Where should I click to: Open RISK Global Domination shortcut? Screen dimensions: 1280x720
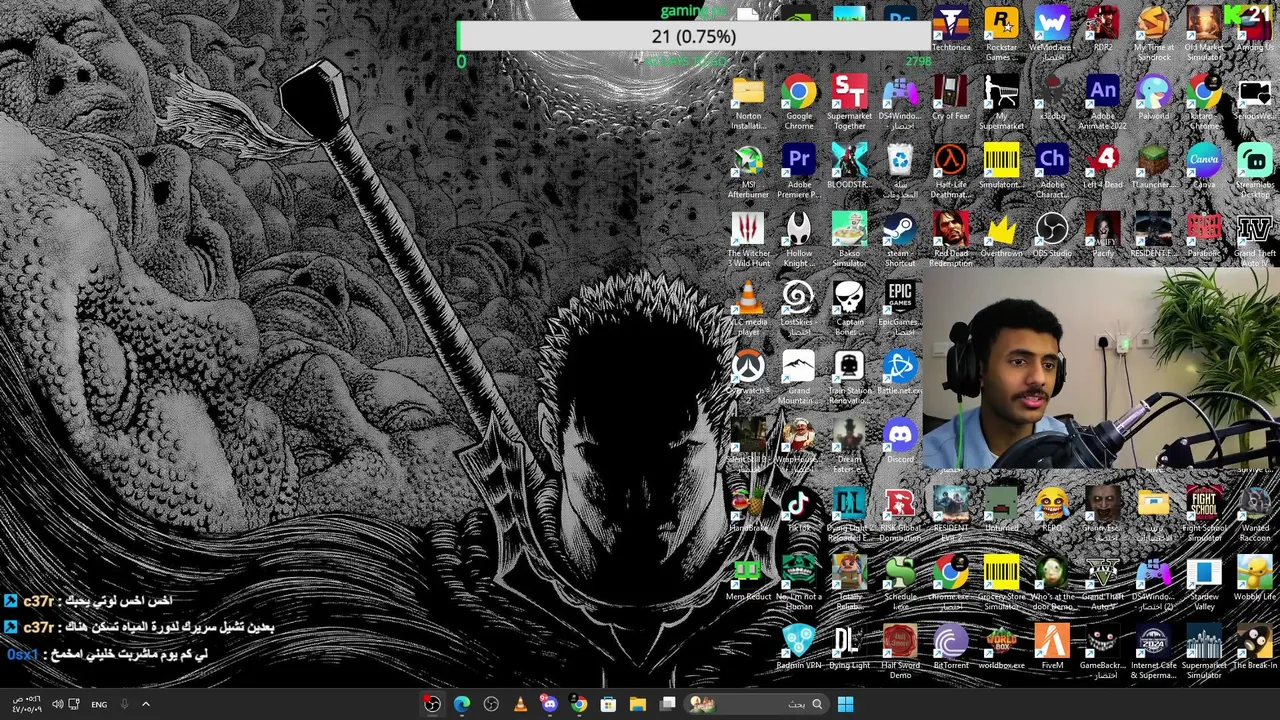900,515
